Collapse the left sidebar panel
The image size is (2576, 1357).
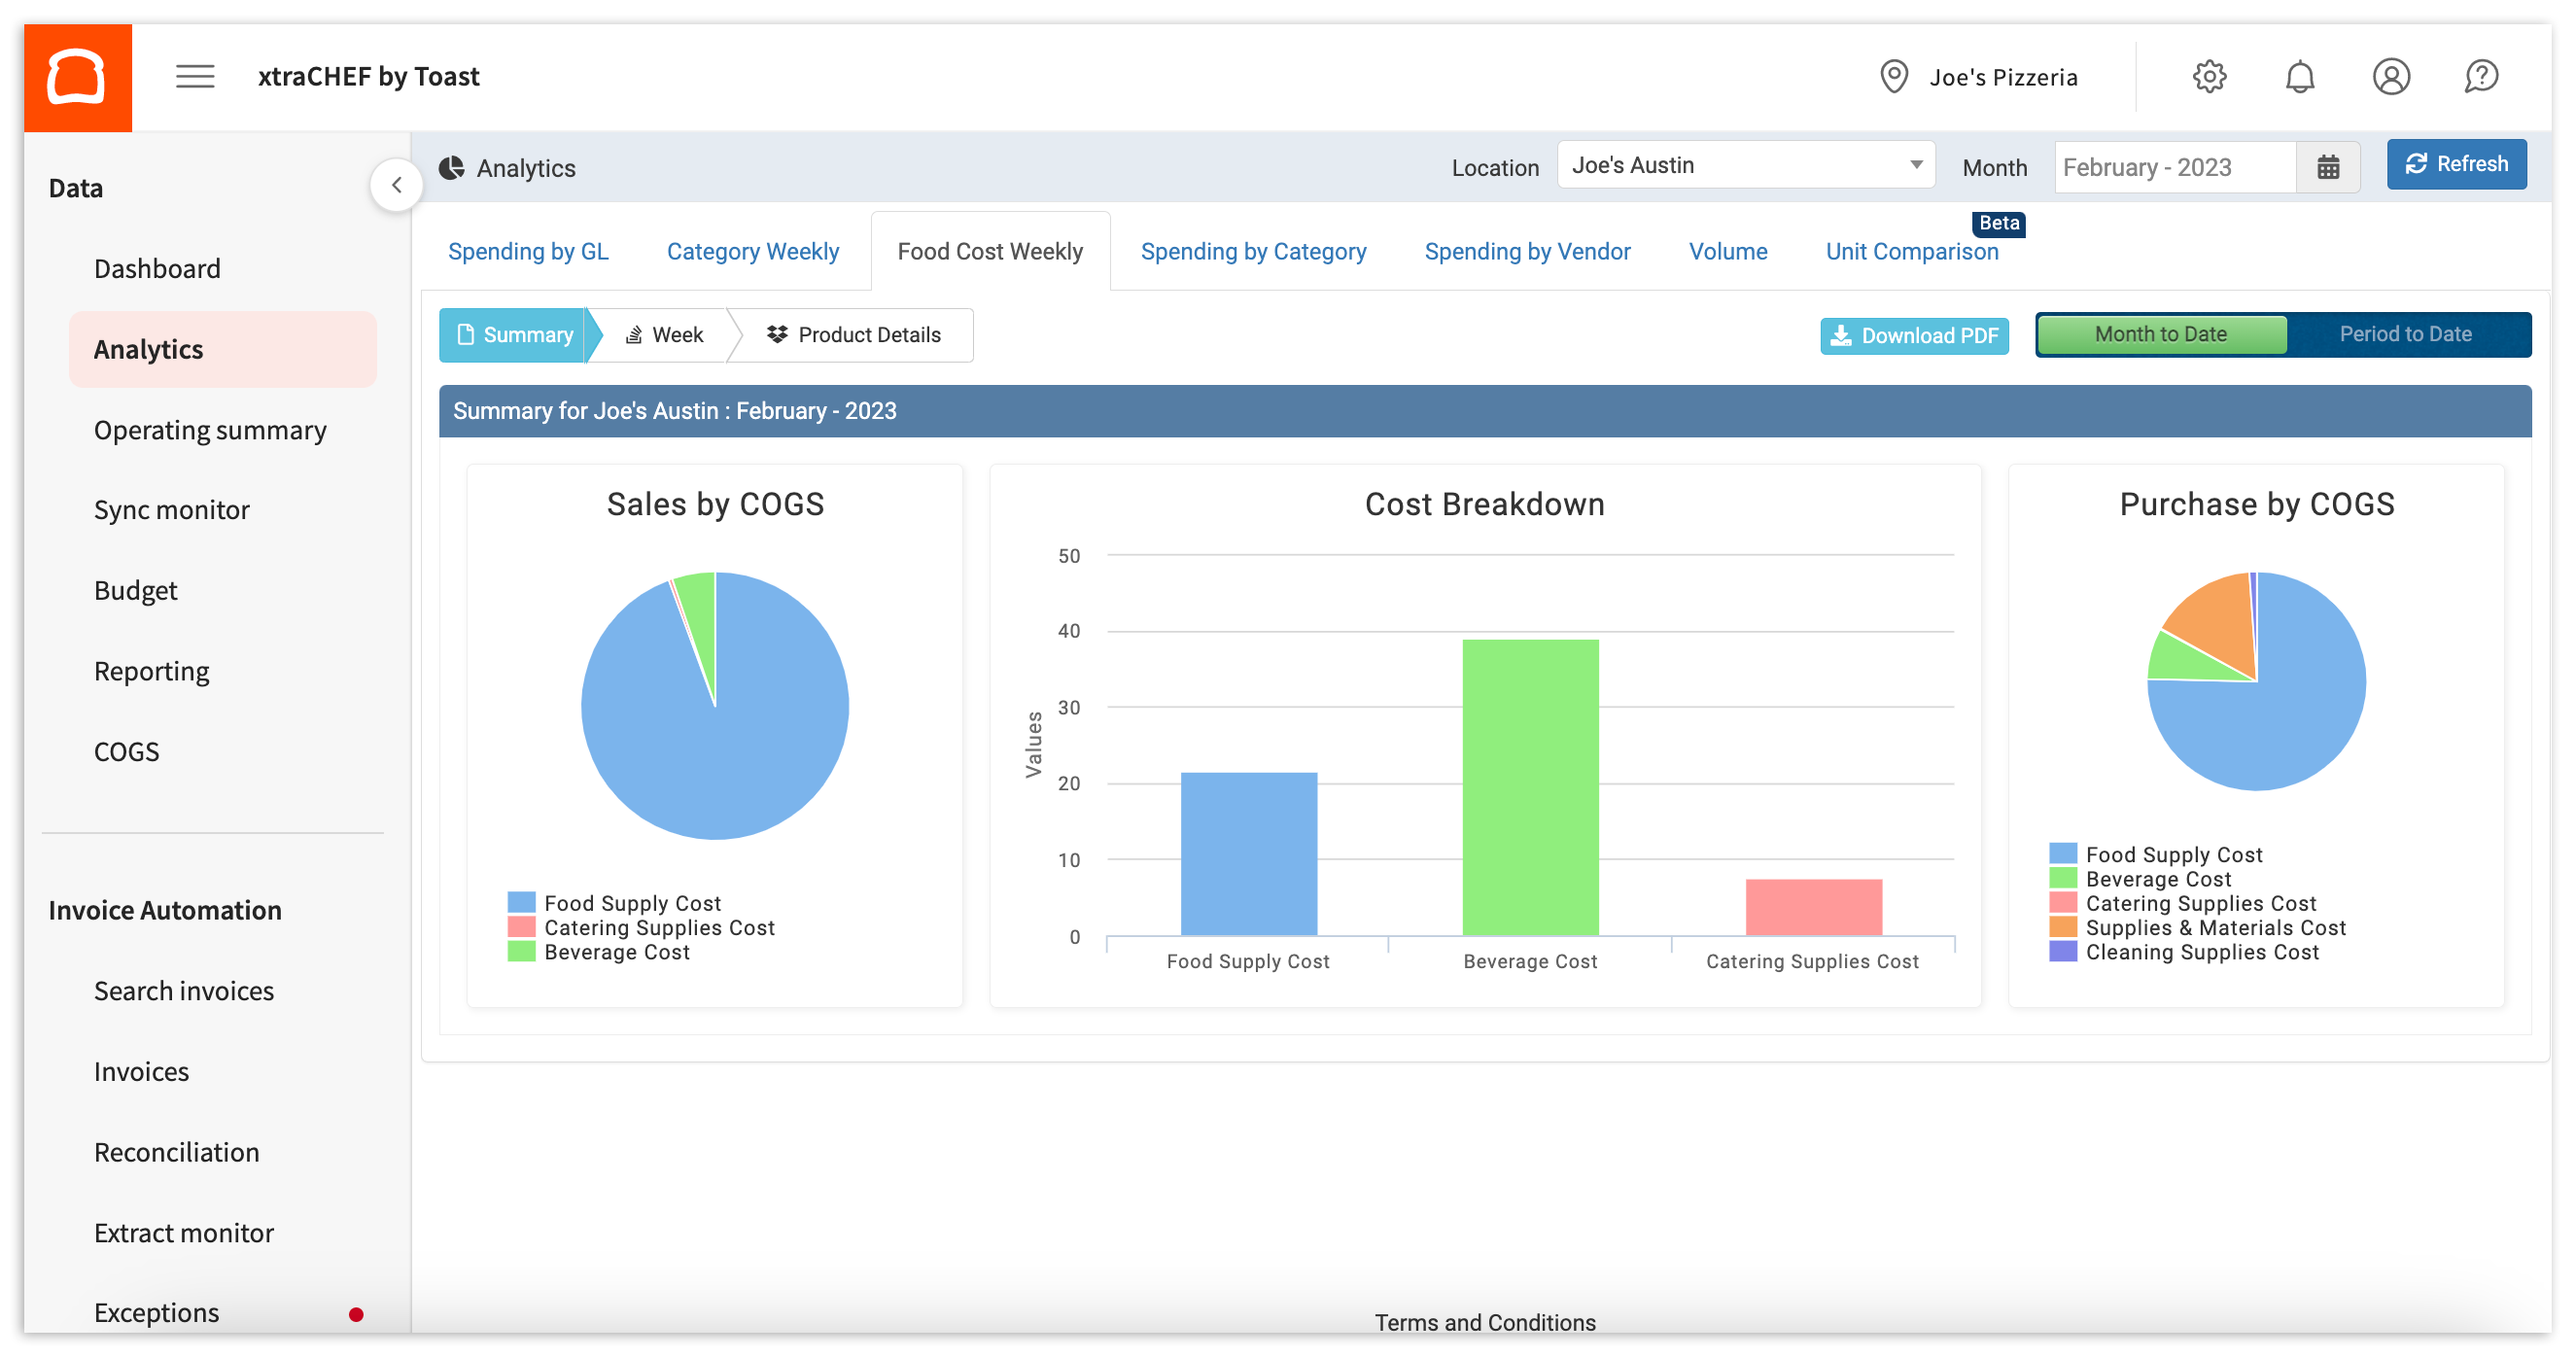coord(396,182)
